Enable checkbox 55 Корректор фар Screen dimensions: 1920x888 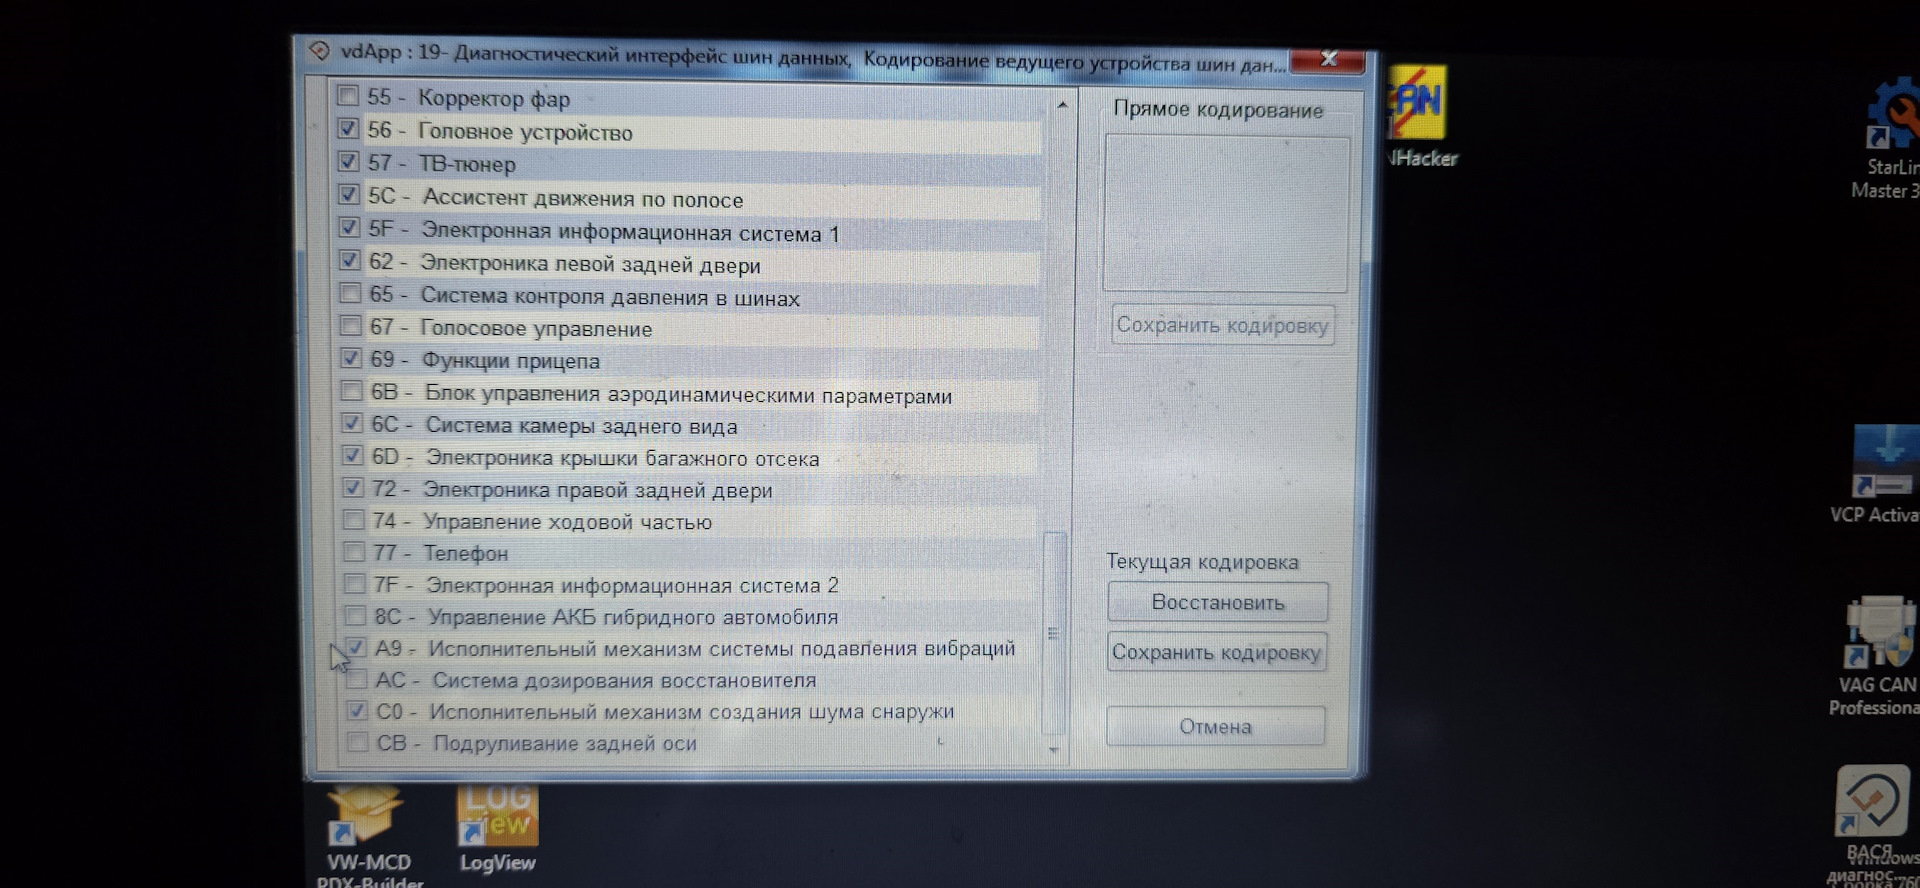[347, 96]
